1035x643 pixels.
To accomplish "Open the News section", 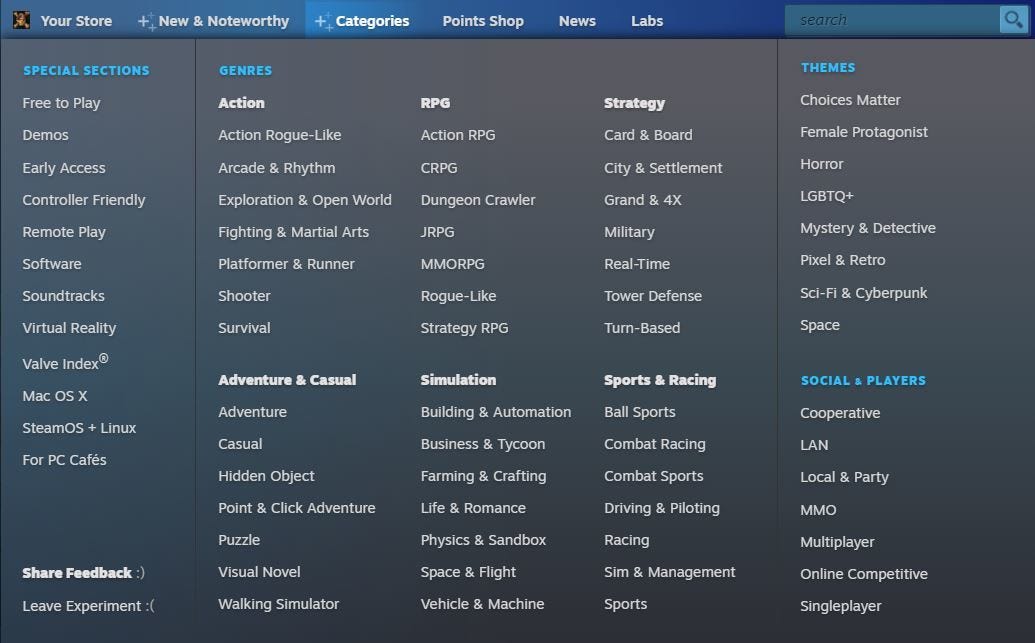I will click(577, 20).
